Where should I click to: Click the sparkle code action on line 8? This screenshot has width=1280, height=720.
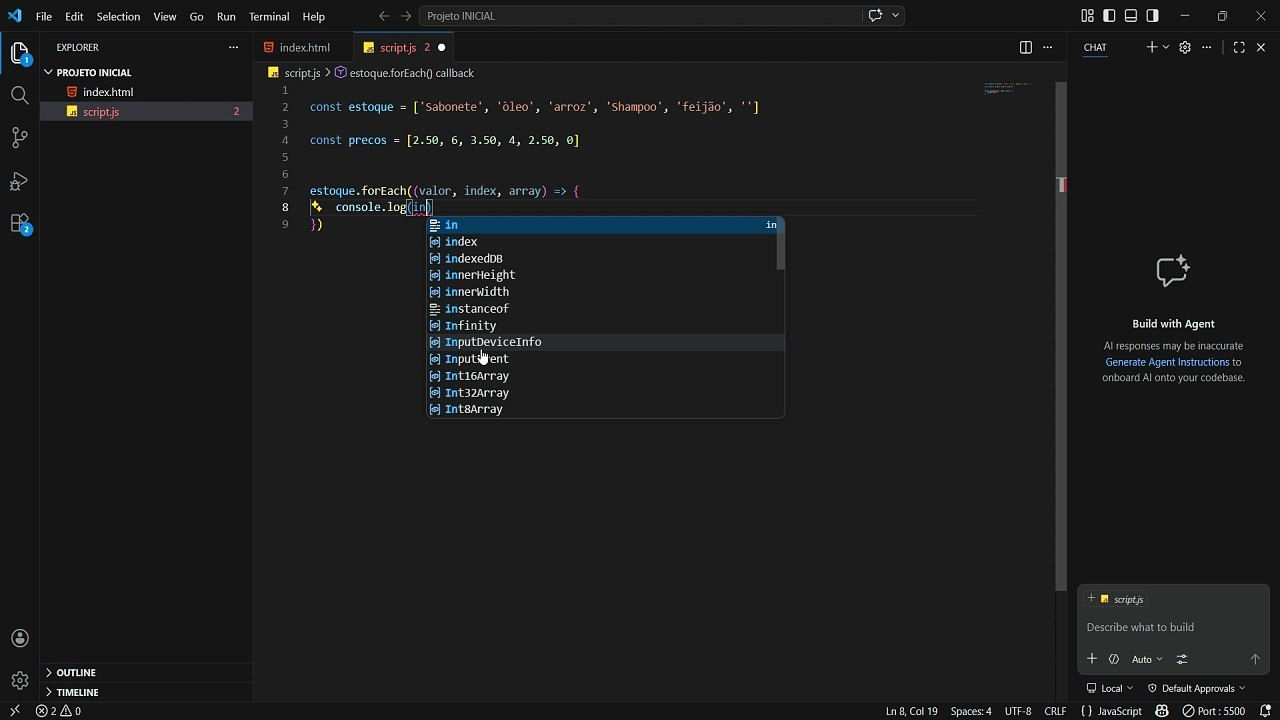(316, 207)
